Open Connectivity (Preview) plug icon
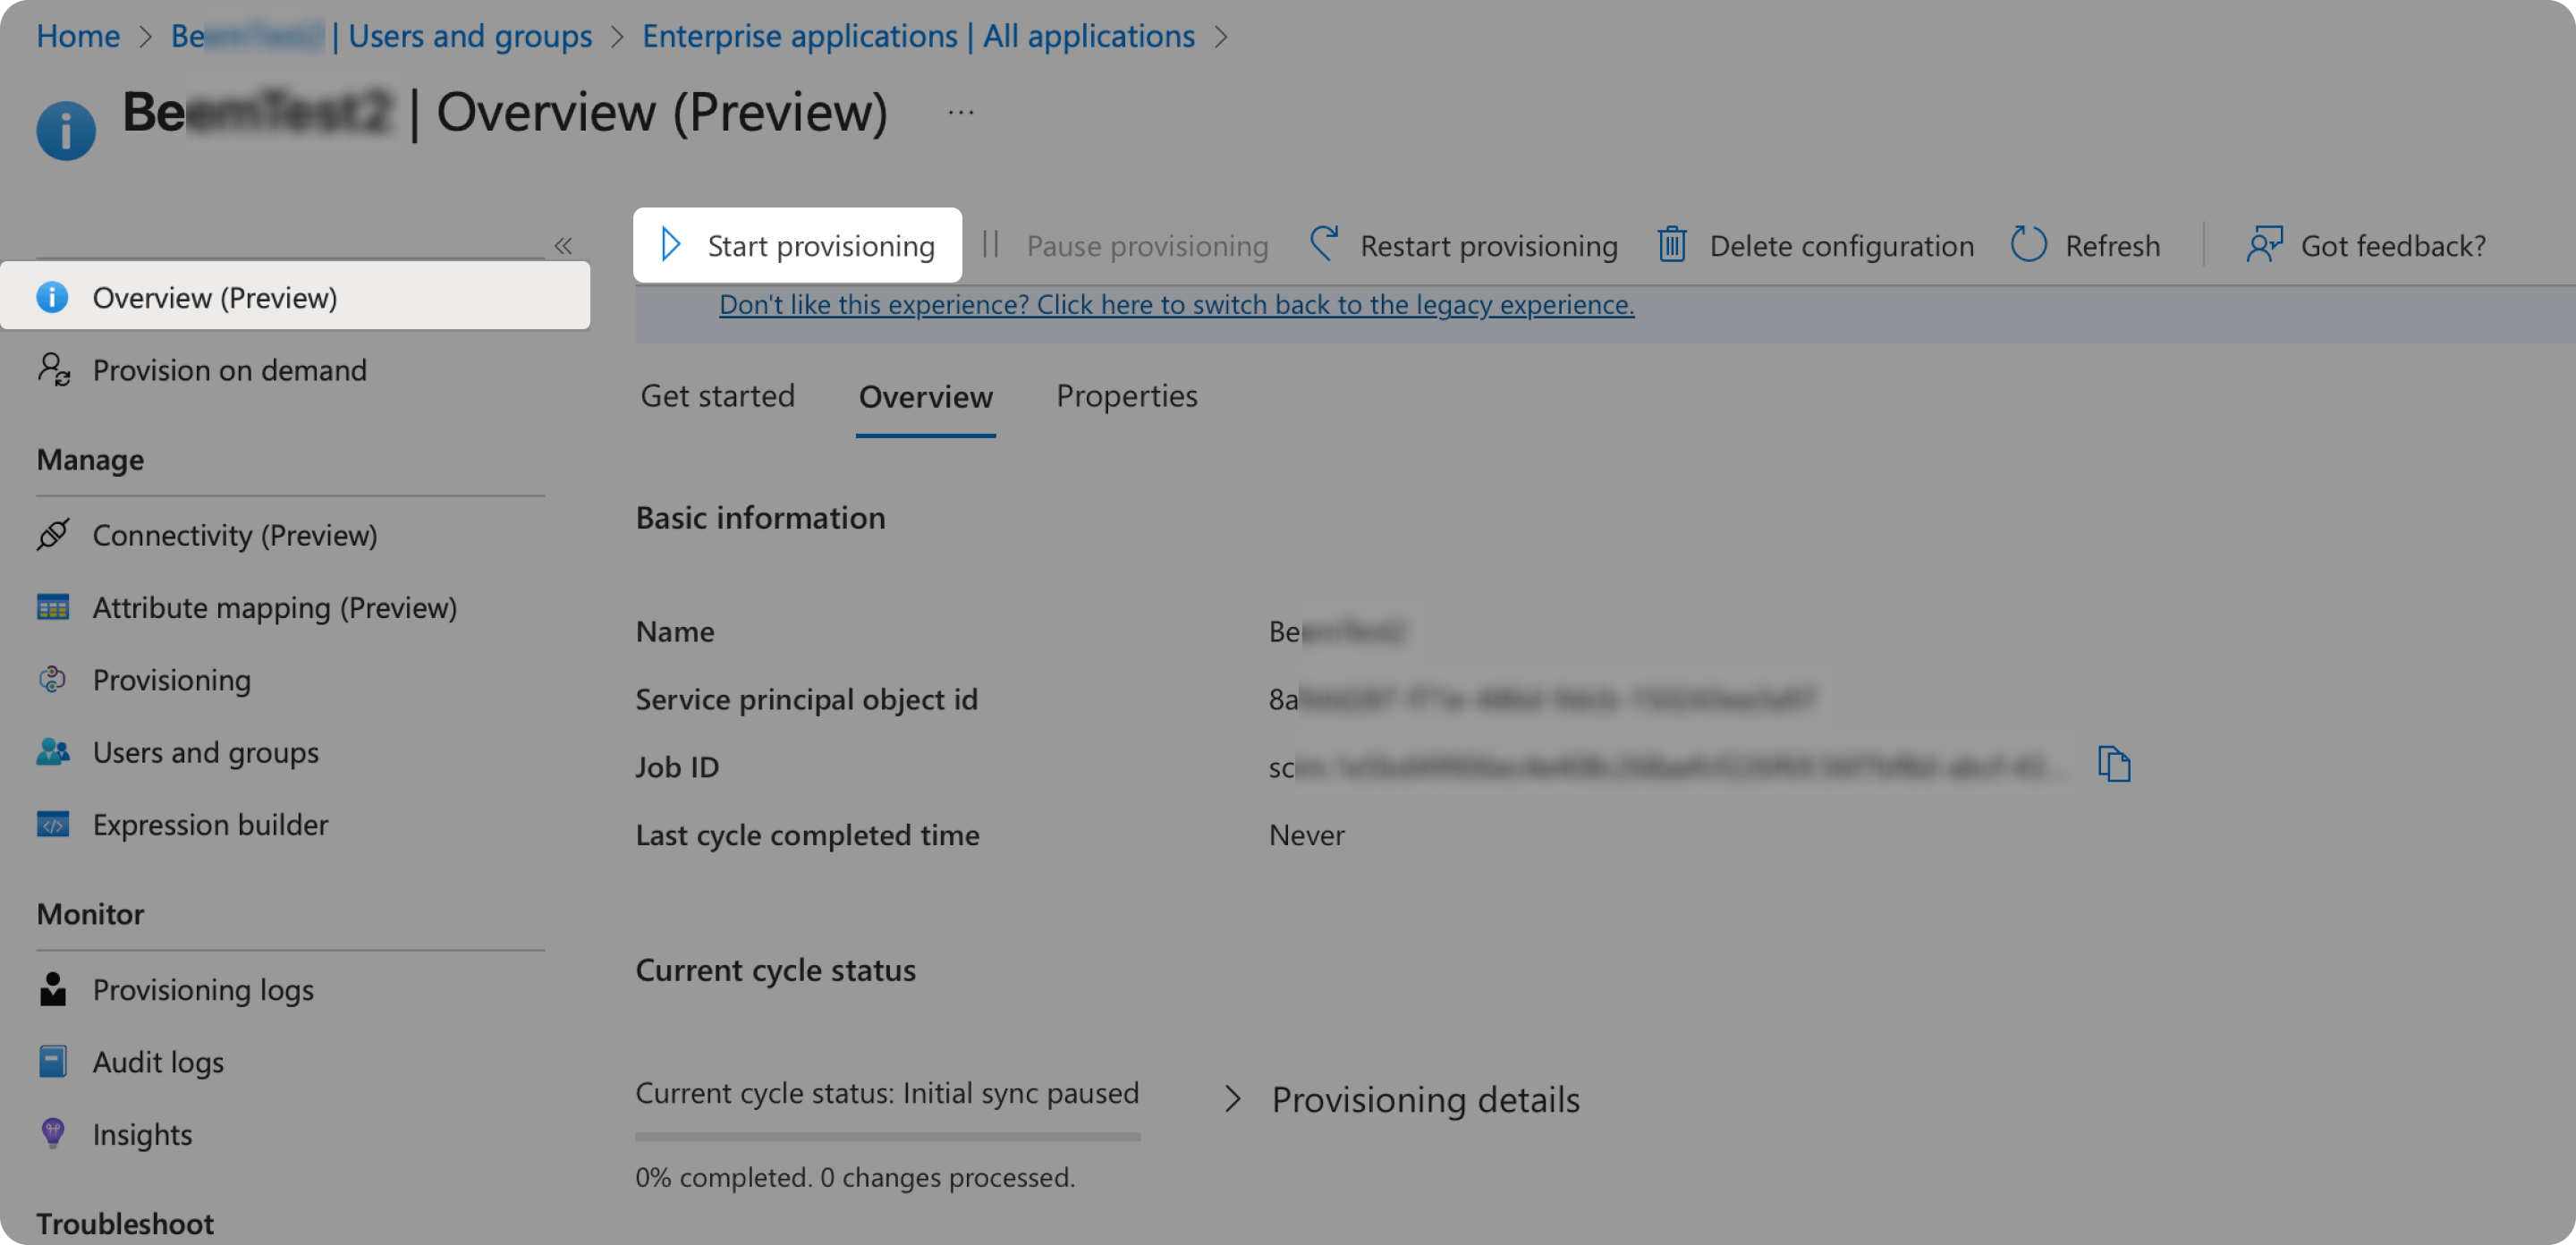 (53, 534)
